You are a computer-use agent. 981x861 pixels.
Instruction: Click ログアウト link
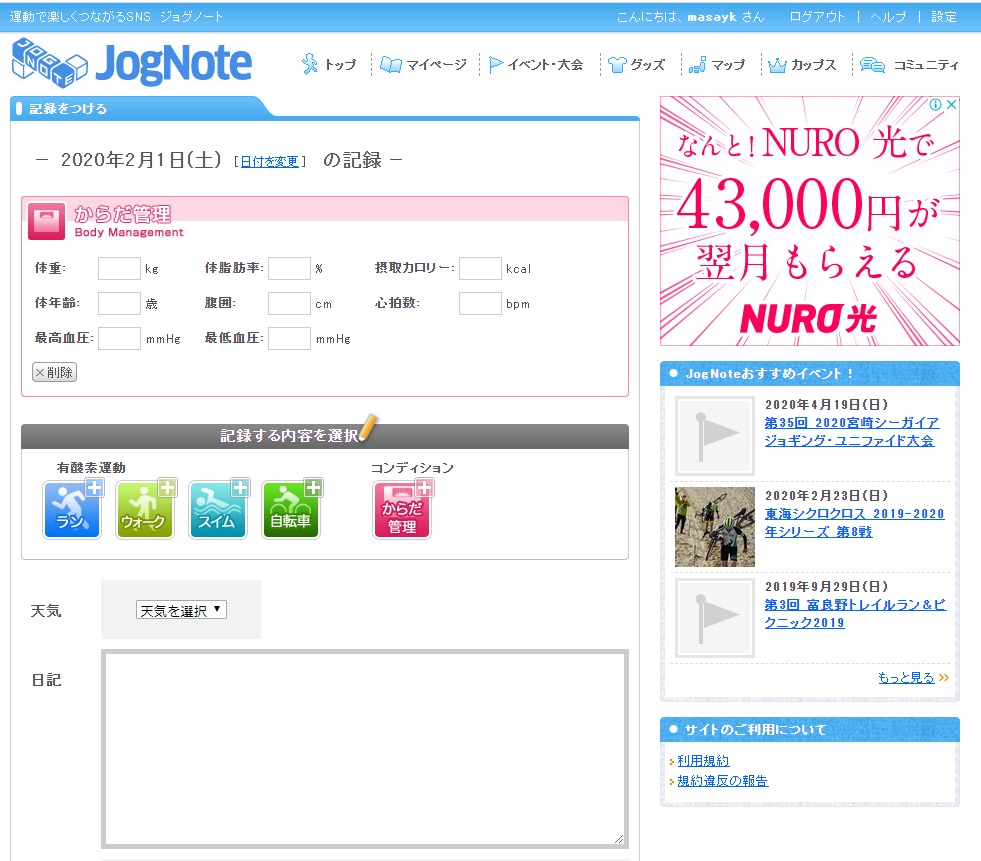816,17
